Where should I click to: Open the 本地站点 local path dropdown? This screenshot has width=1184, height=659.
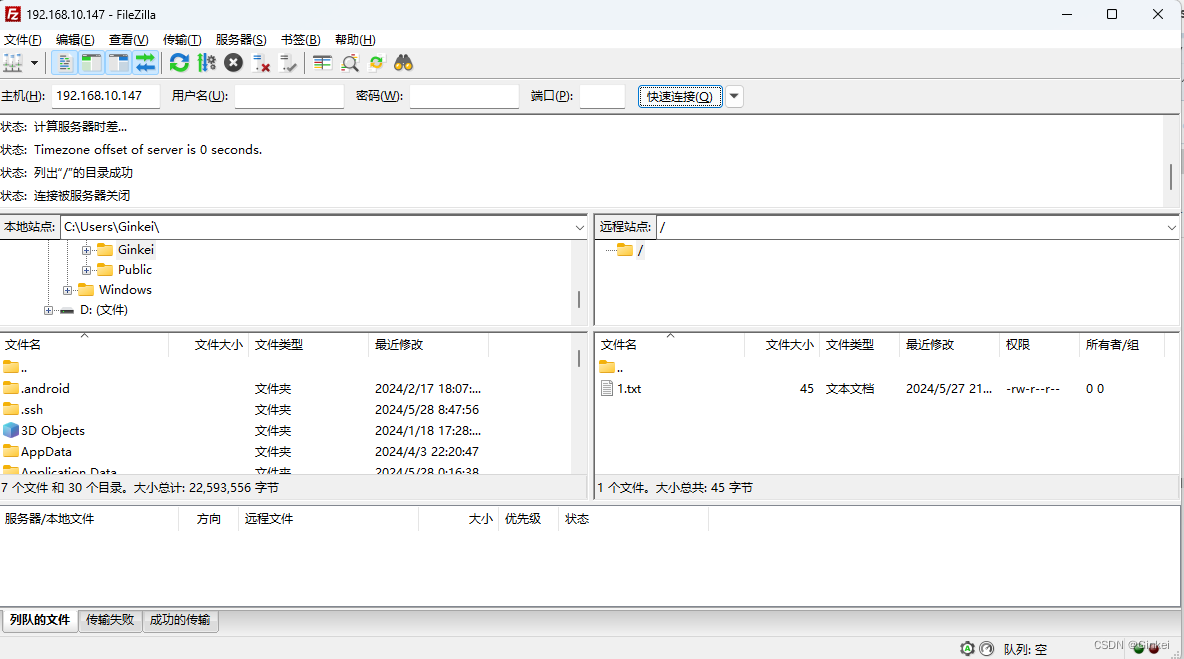[579, 227]
